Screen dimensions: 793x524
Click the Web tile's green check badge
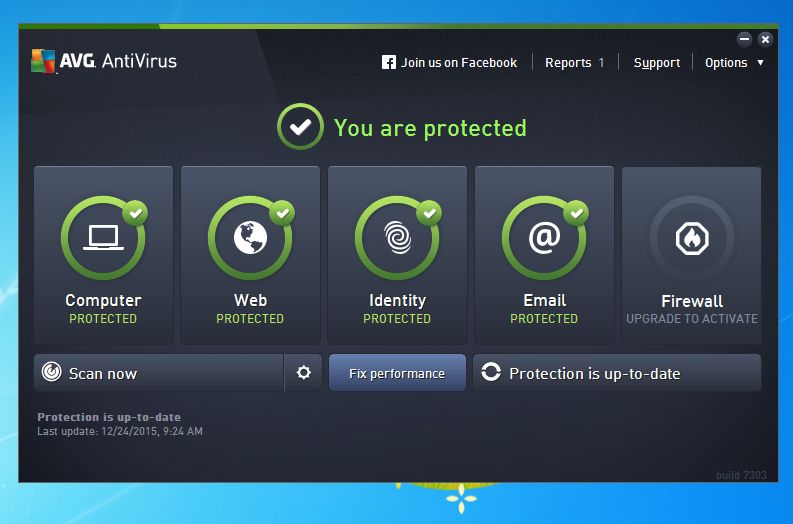[x=282, y=213]
